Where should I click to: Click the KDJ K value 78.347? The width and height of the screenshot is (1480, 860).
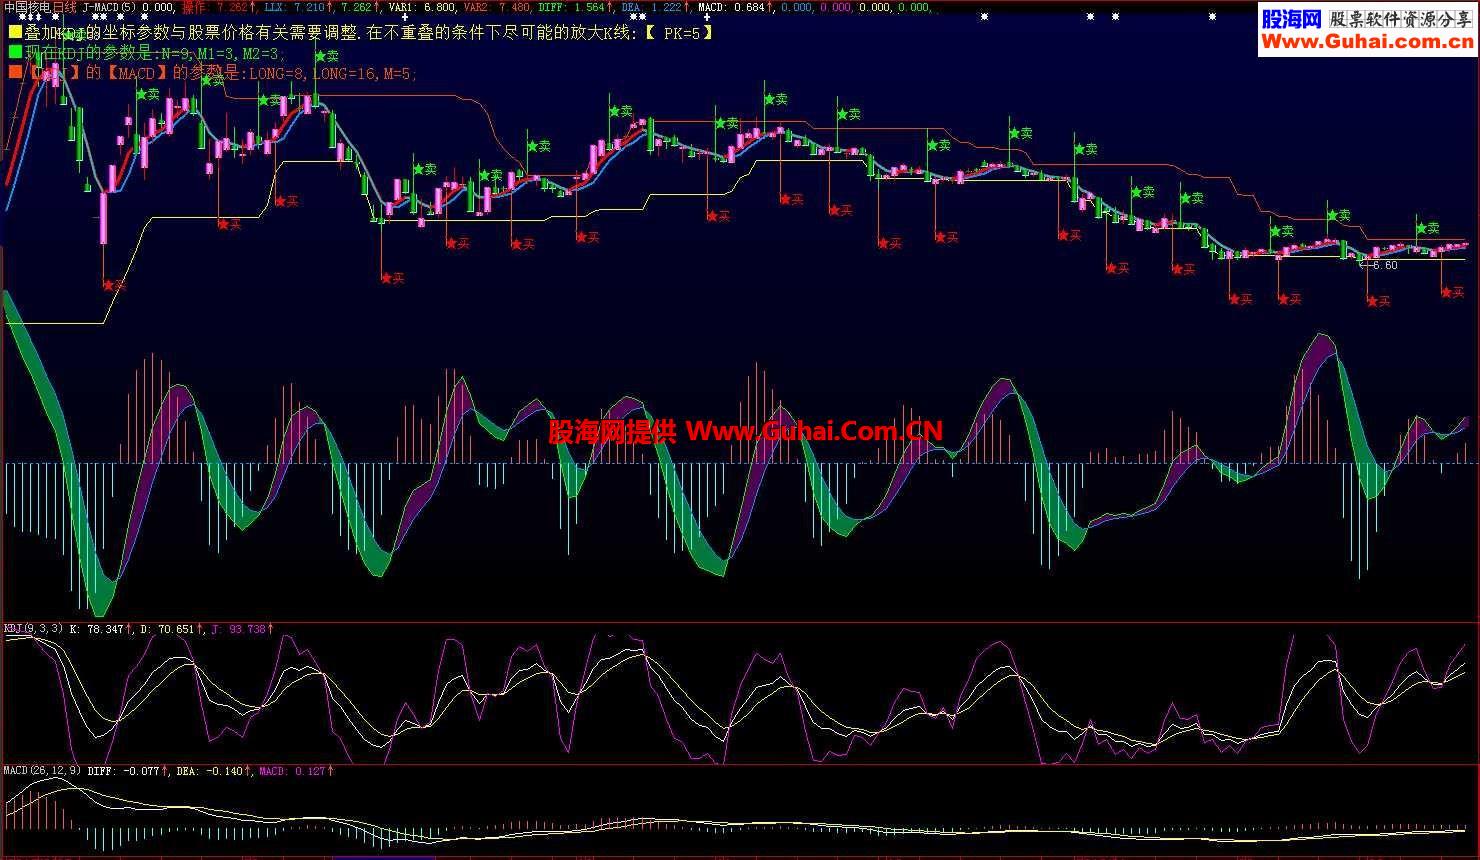point(104,629)
